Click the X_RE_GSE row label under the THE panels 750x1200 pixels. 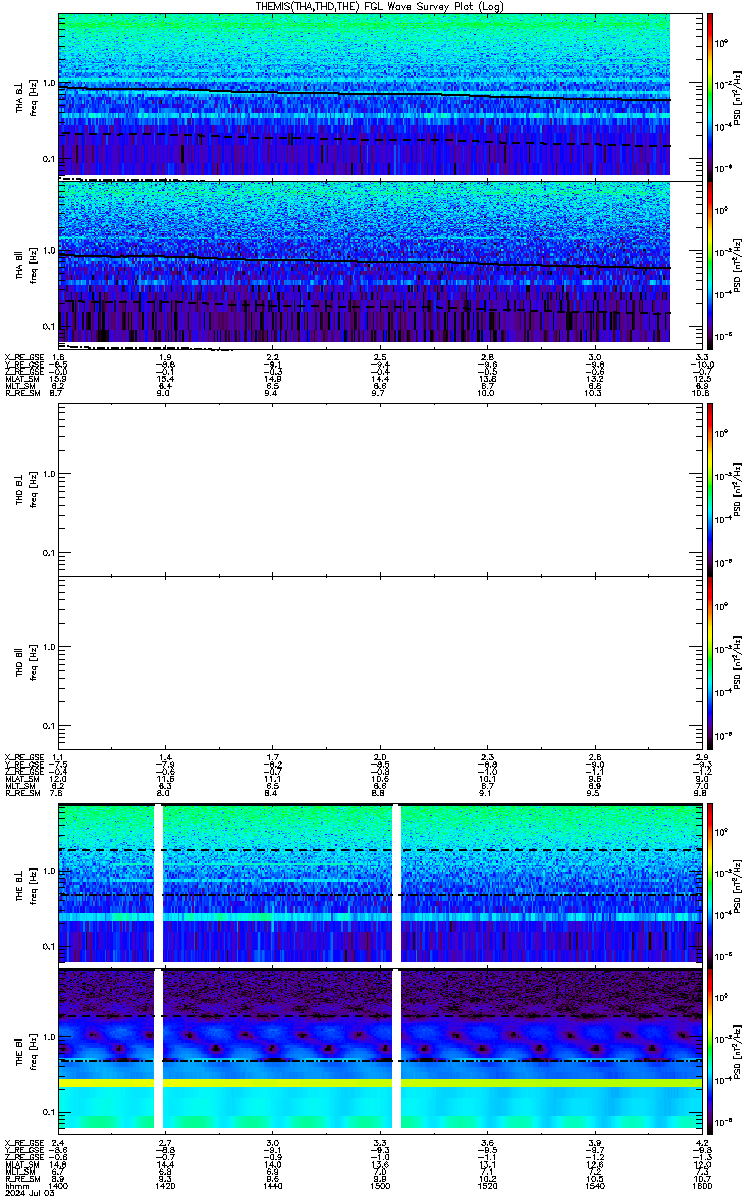coord(24,1142)
